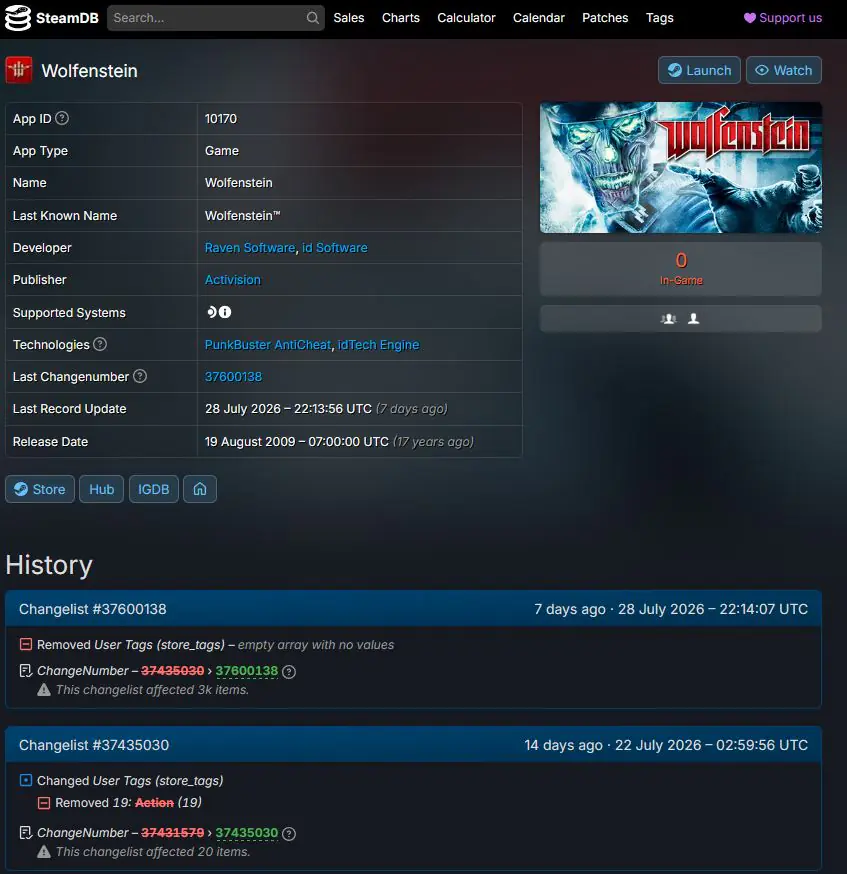Image resolution: width=847 pixels, height=874 pixels.
Task: Click struck-through 37435030 number in first changelist
Action: [x=172, y=671]
